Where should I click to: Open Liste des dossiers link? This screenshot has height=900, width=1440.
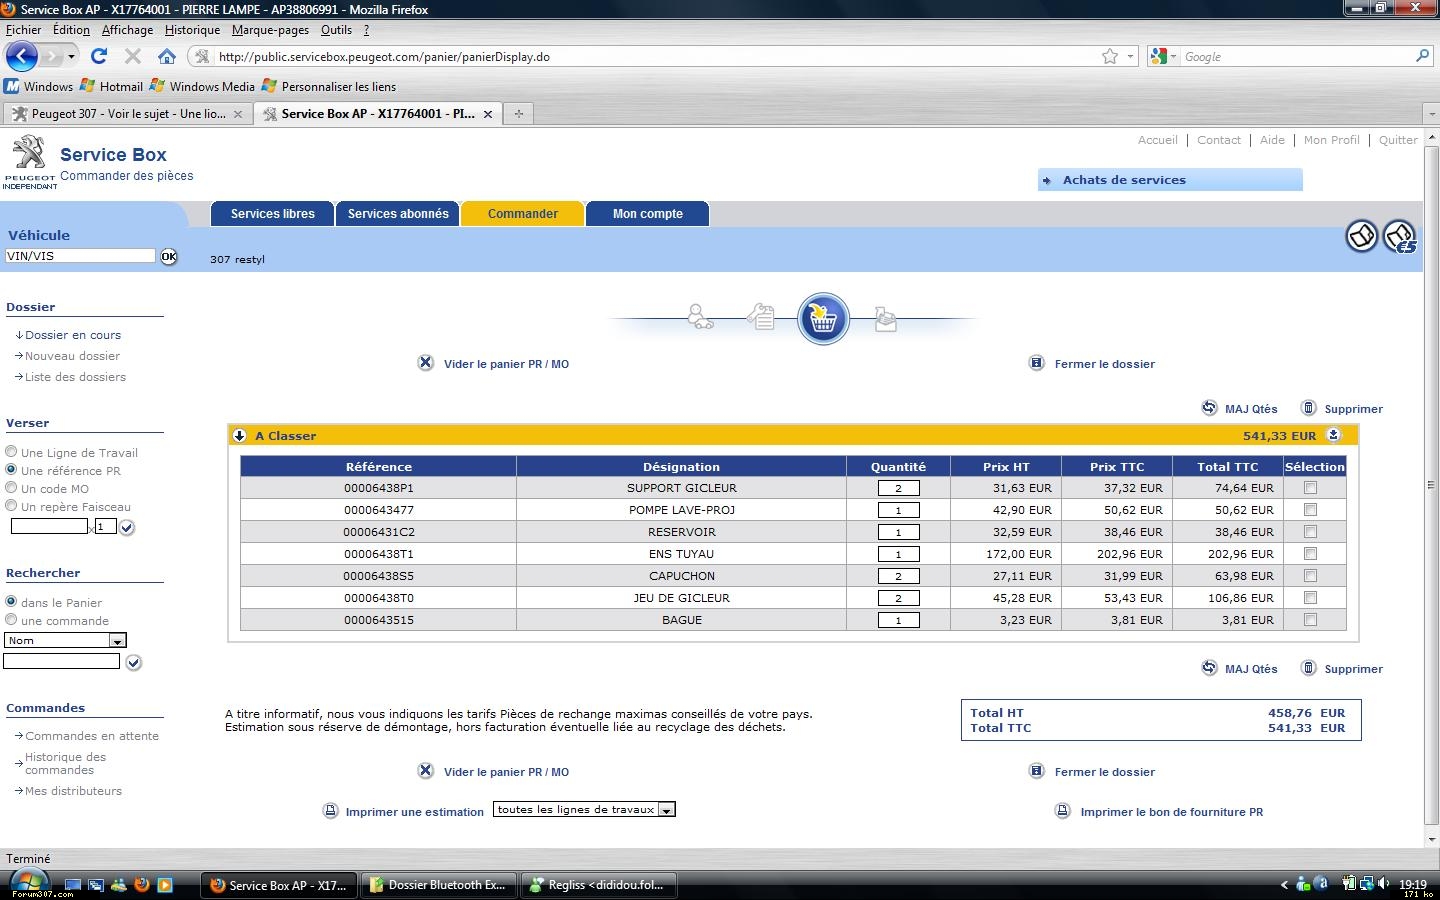75,377
